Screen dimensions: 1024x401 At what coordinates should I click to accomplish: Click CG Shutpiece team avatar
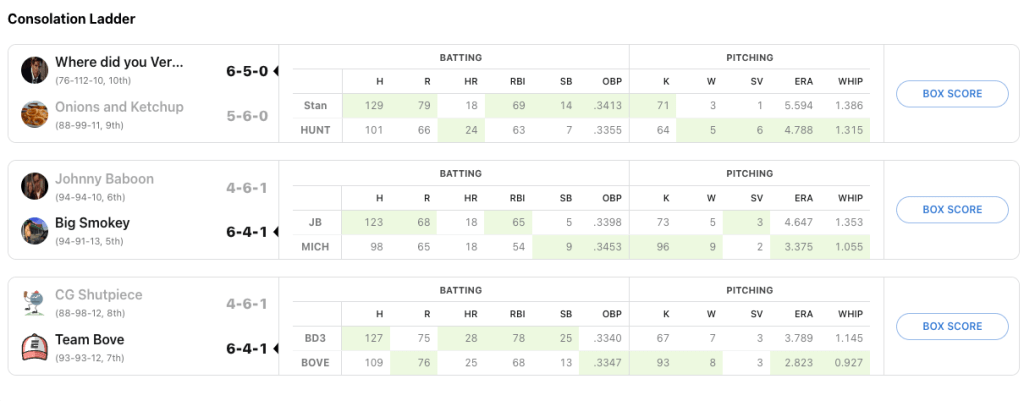35,303
